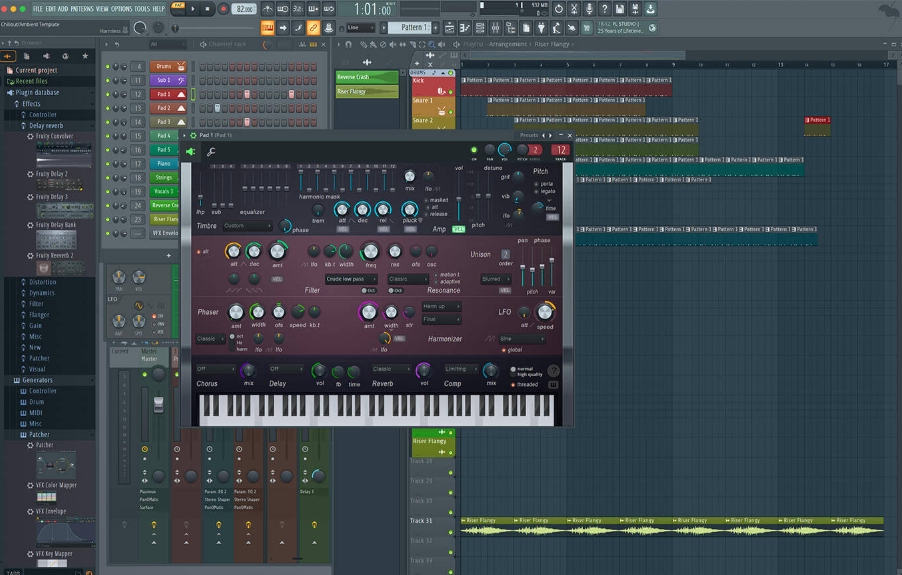Open the FILE menu
Image resolution: width=902 pixels, height=575 pixels.
click(x=38, y=9)
